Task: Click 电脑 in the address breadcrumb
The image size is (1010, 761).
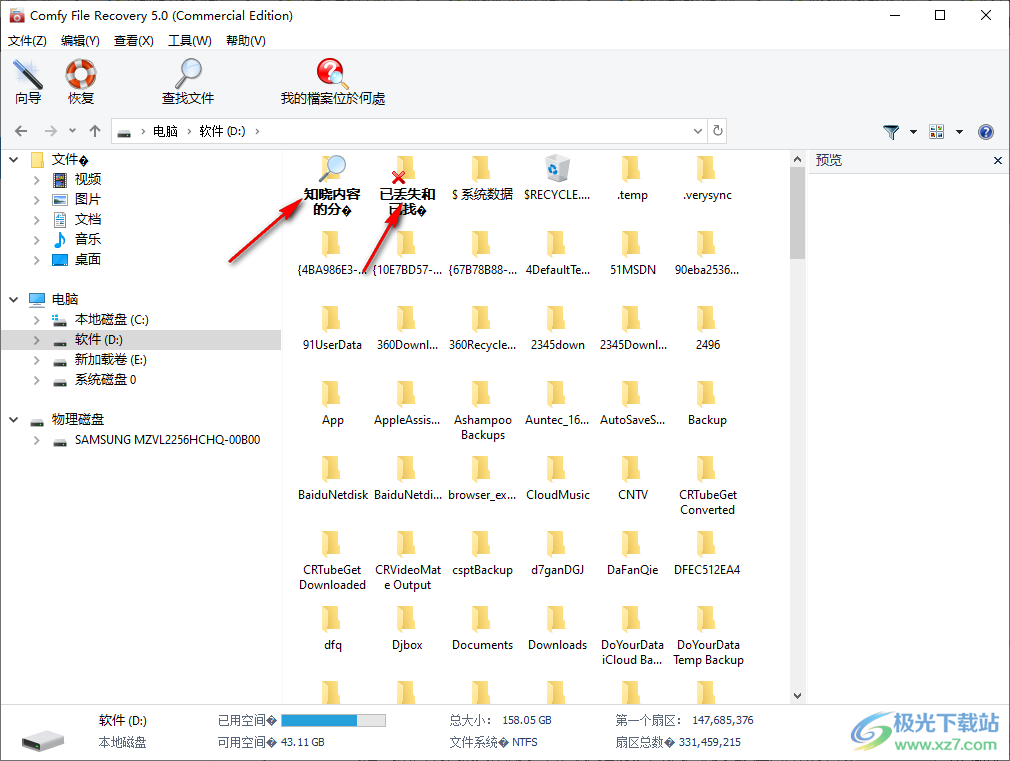Action: point(165,131)
